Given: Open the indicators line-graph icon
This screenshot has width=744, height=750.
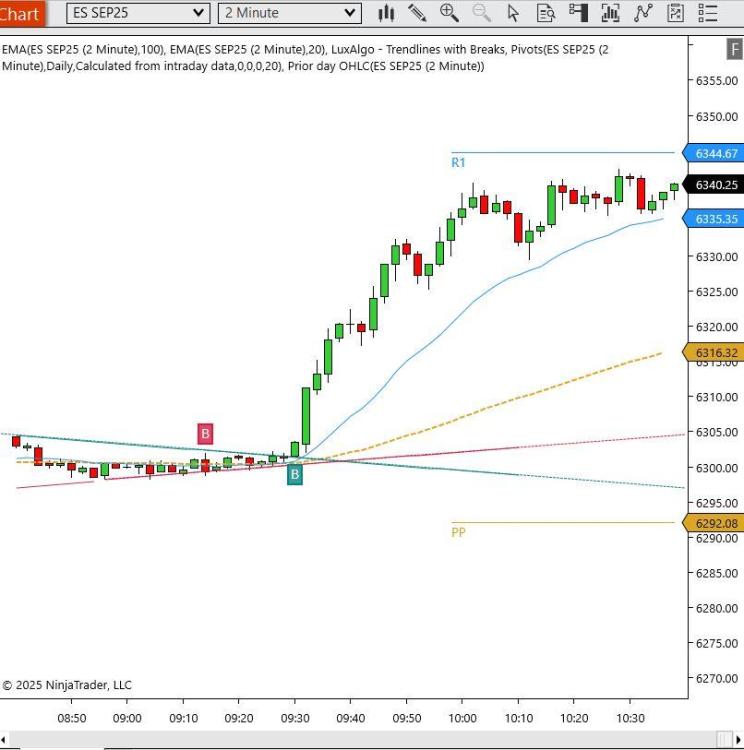Looking at the screenshot, I should click(x=643, y=13).
